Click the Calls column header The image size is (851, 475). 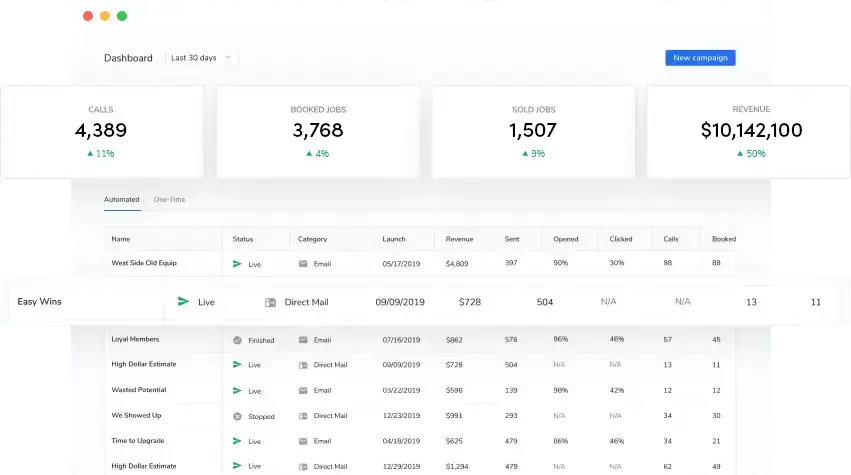click(x=671, y=239)
